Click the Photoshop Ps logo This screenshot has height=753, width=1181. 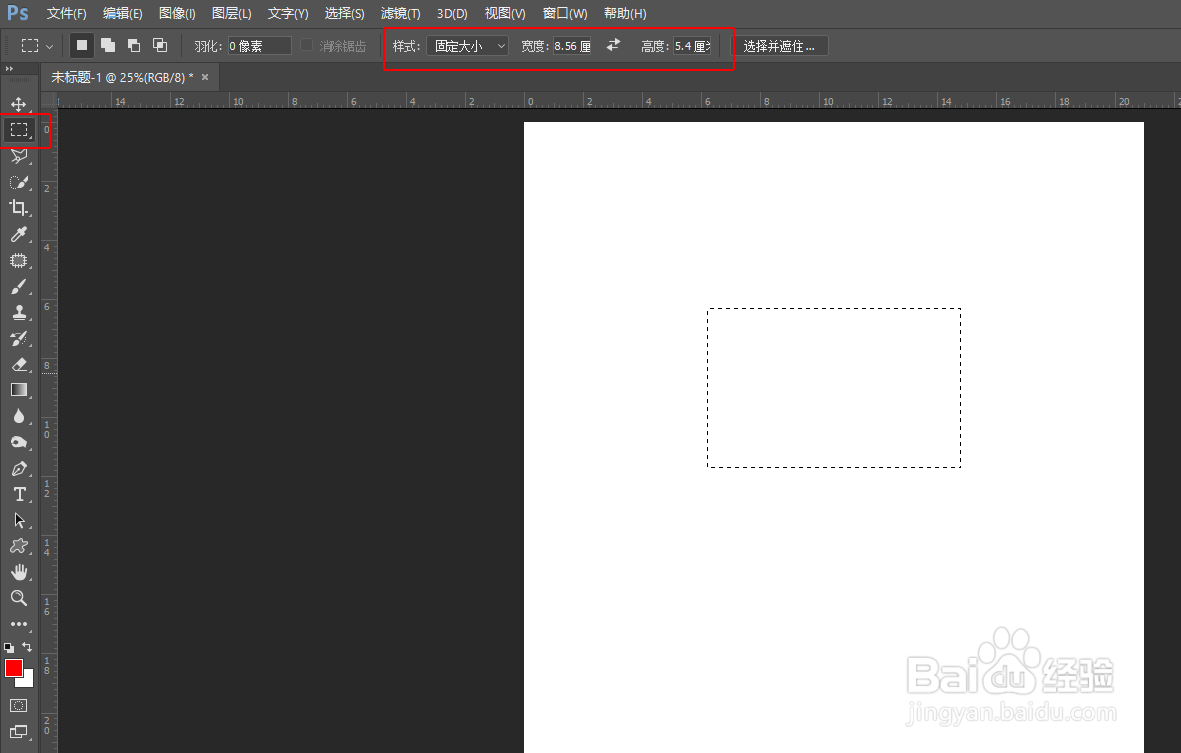tap(18, 13)
